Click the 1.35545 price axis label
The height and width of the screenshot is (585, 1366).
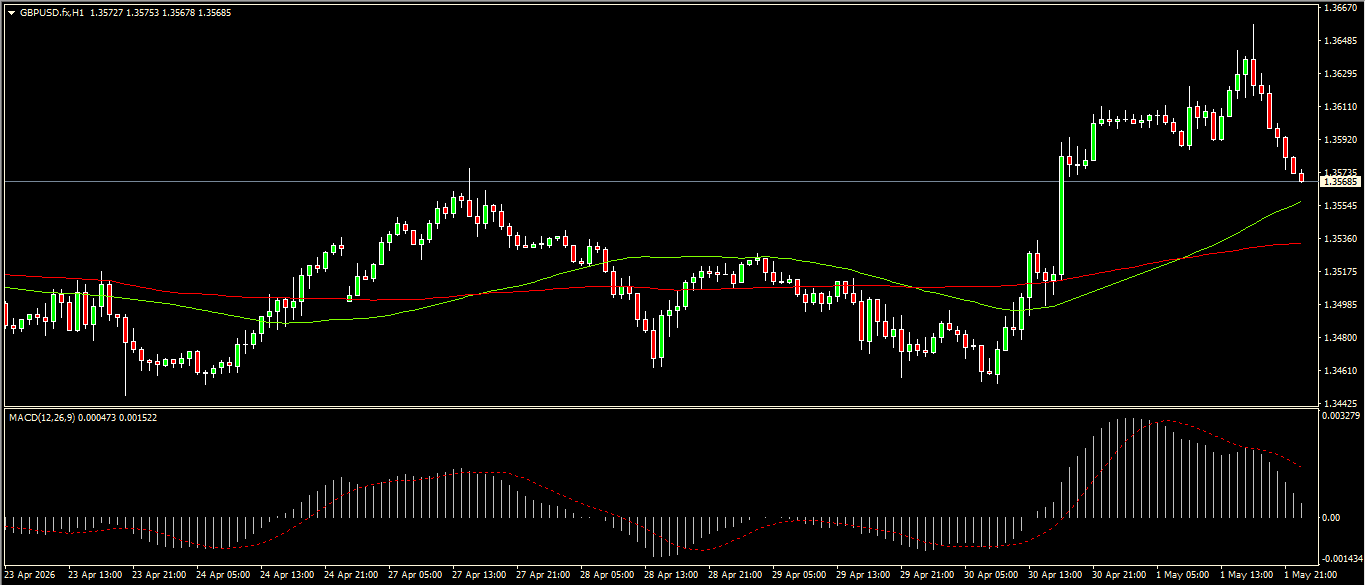[1339, 205]
